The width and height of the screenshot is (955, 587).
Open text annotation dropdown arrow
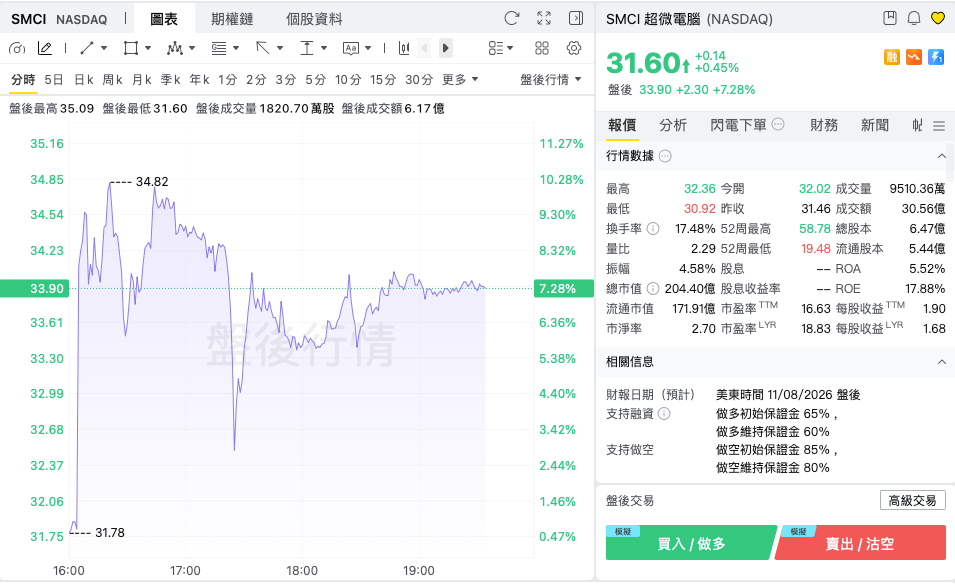coord(368,48)
